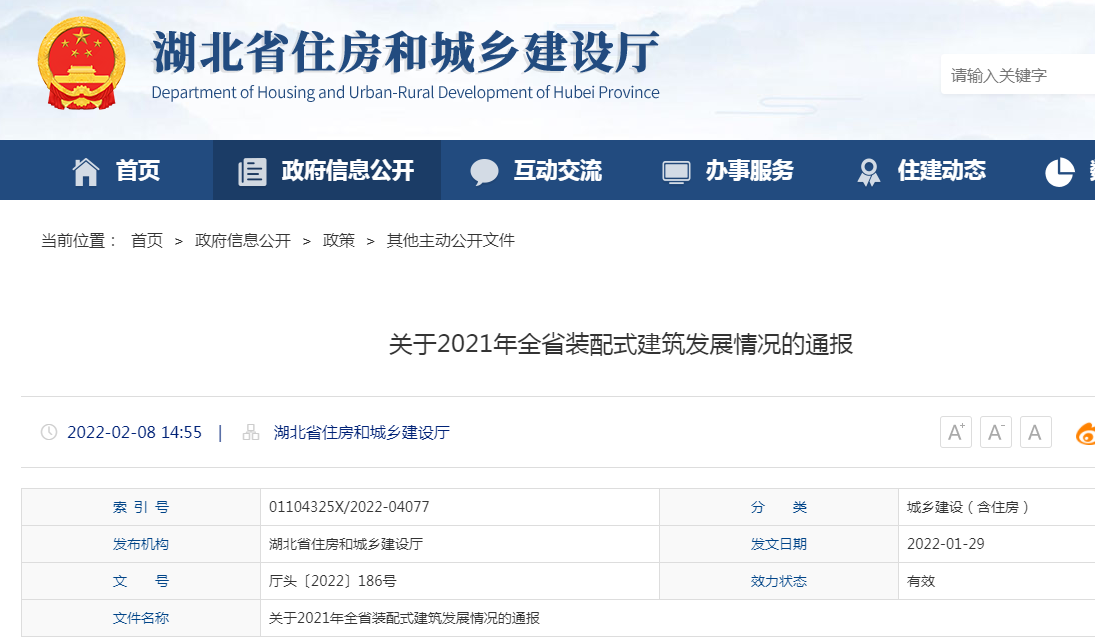Image resolution: width=1095 pixels, height=637 pixels.
Task: Click the speech bubble icon for 互动交流
Action: 485,170
